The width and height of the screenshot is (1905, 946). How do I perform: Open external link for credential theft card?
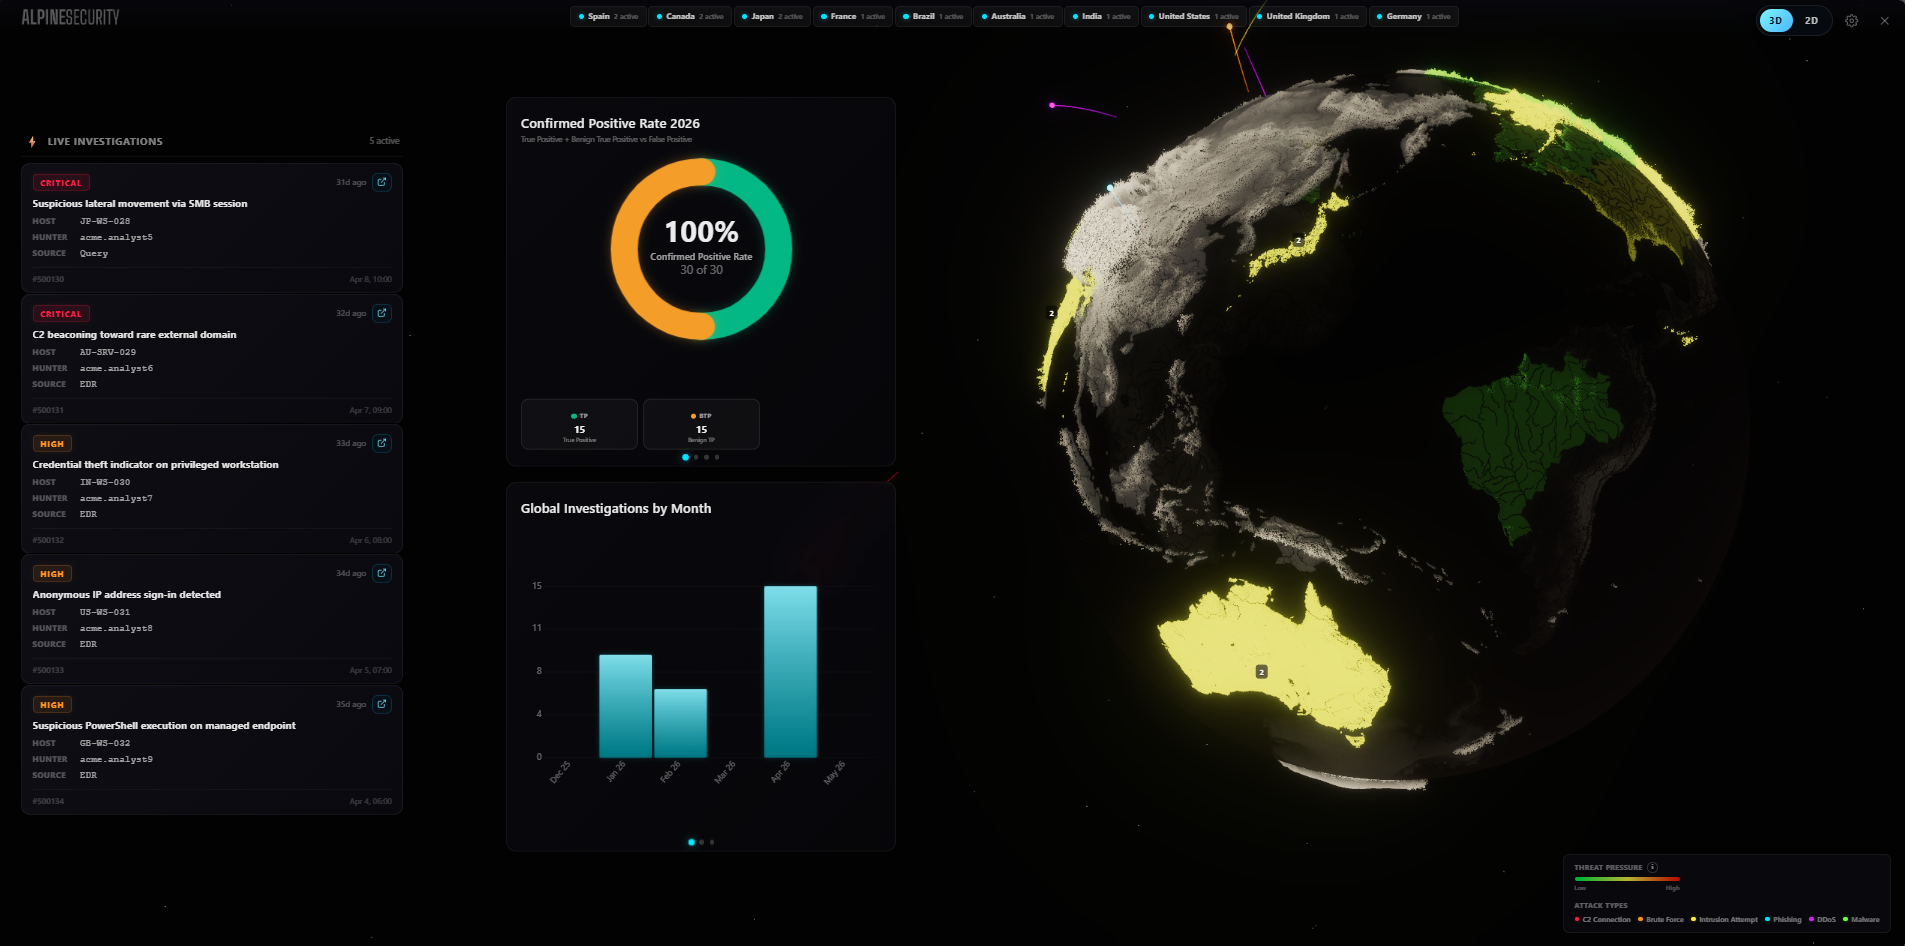pos(382,443)
